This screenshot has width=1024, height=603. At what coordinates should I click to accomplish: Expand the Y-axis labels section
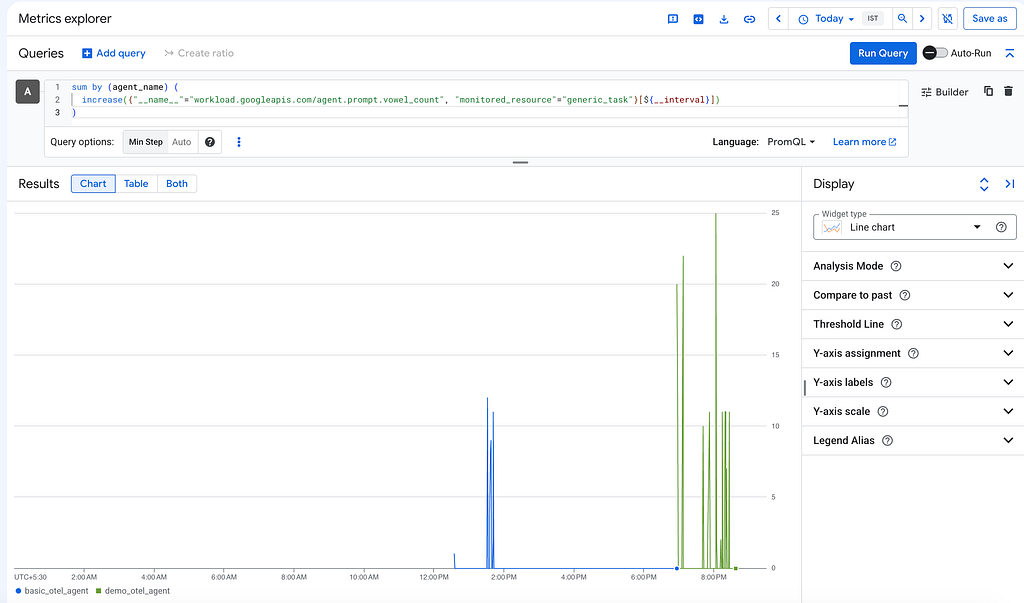tap(1008, 382)
